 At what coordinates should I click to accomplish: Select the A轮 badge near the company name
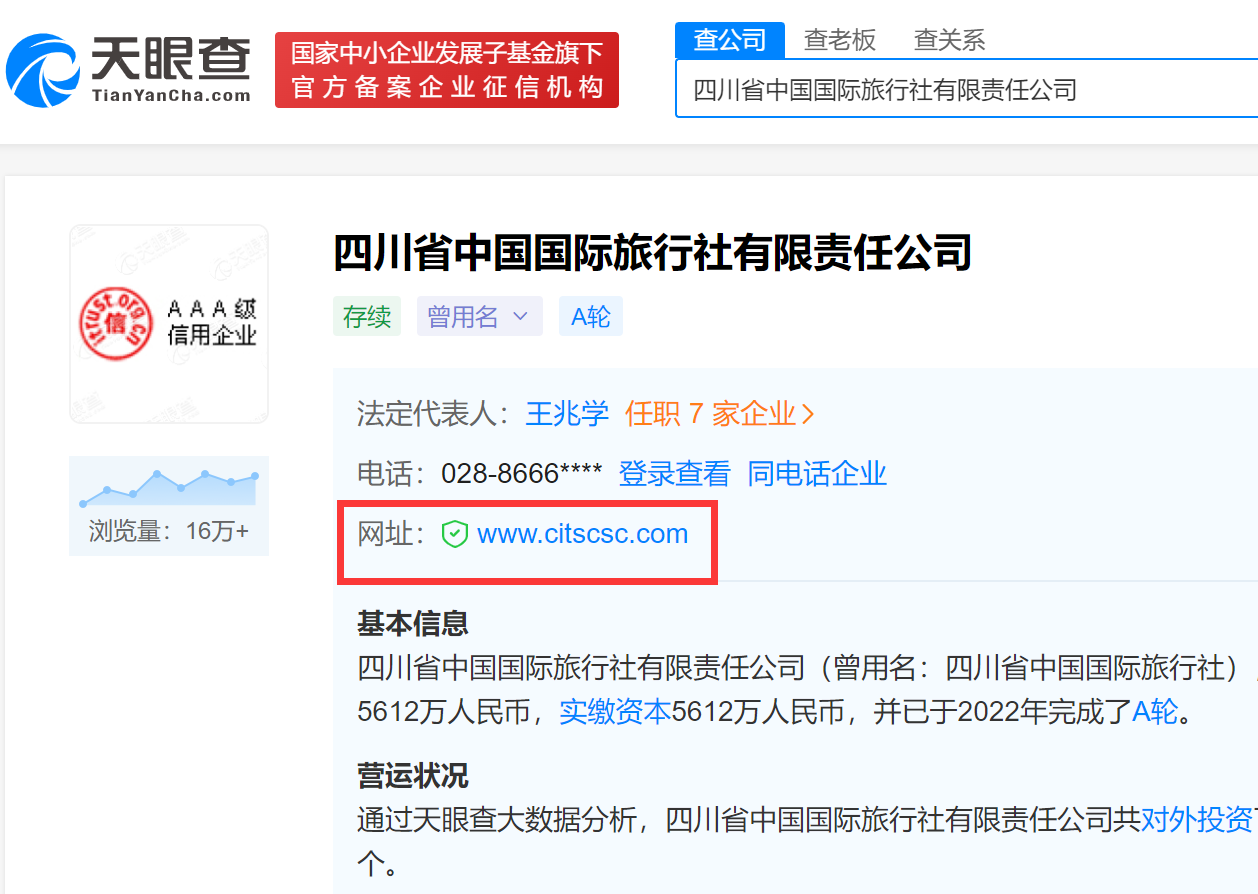[x=590, y=316]
